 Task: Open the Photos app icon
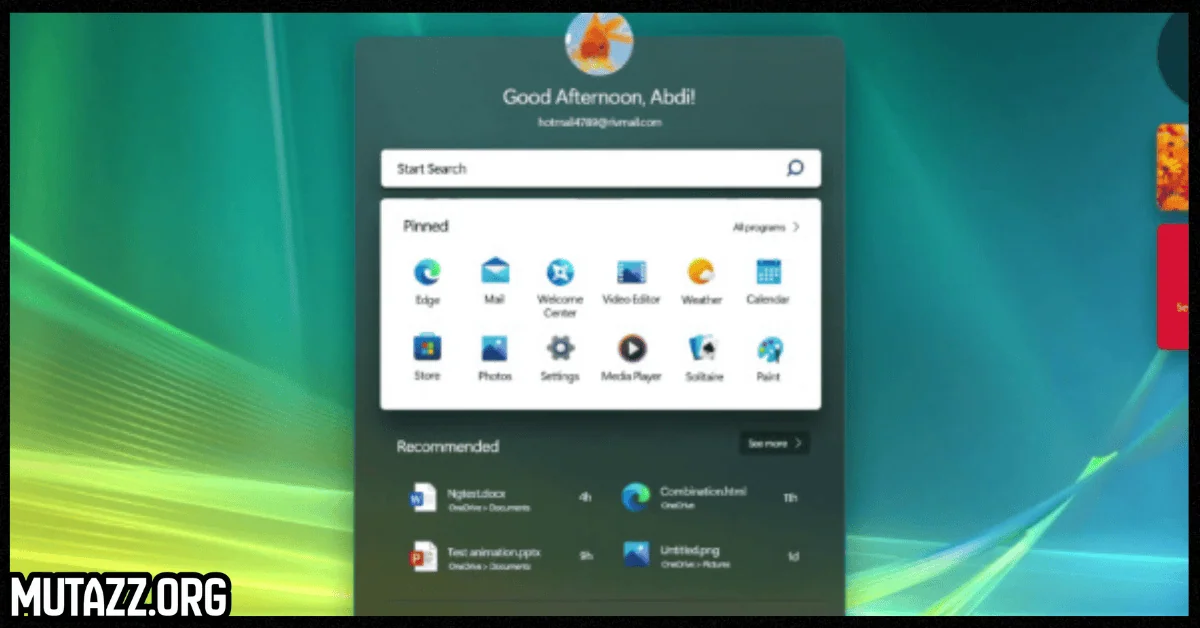[x=494, y=349]
